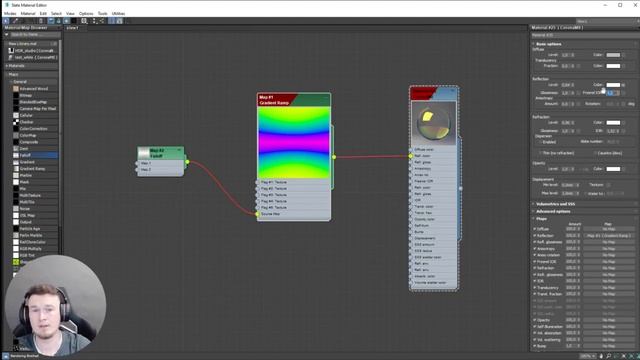Click the Cellular map thumbnail icon
640x360 pixels.
click(16, 116)
